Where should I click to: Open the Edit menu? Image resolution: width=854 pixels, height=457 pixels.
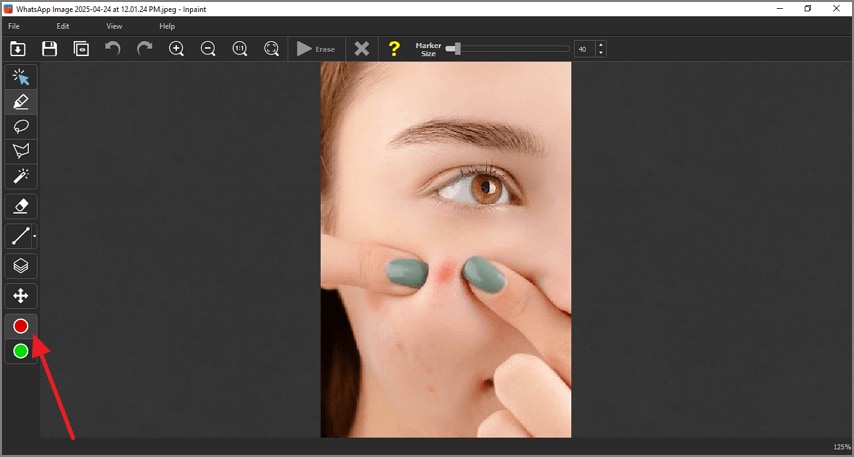[x=63, y=26]
